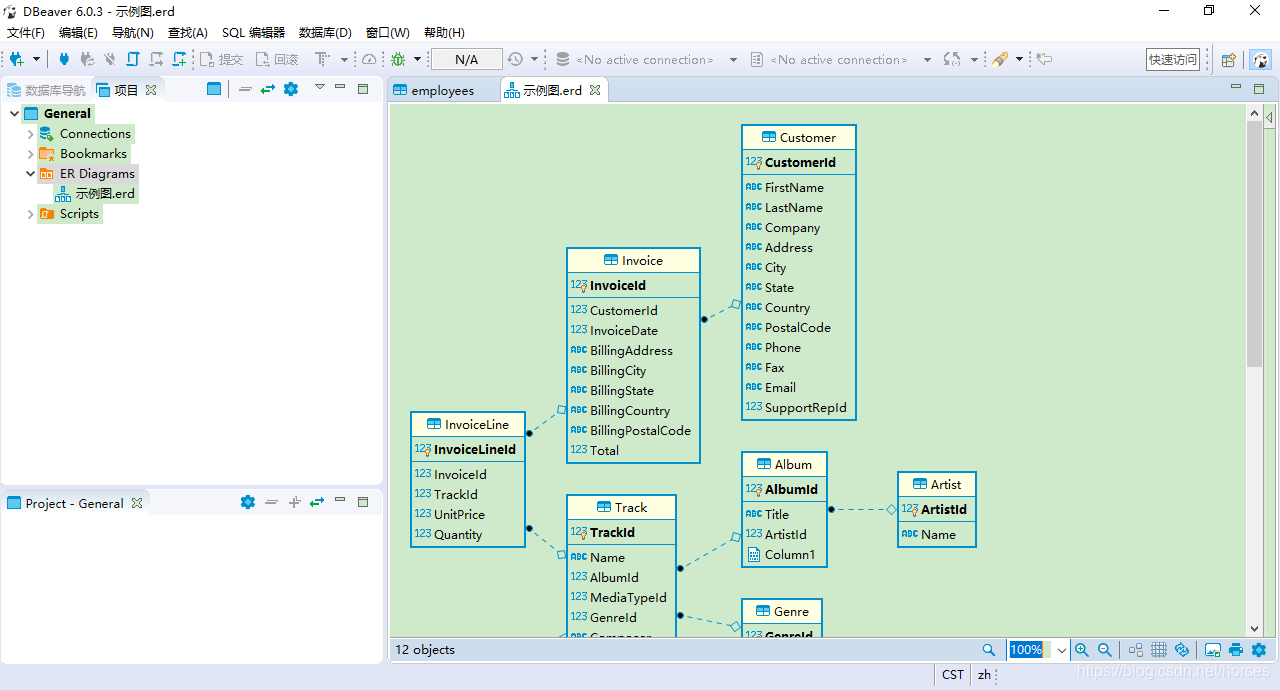Open the zoom percentage dropdown
Image resolution: width=1280 pixels, height=690 pixels.
(1061, 650)
